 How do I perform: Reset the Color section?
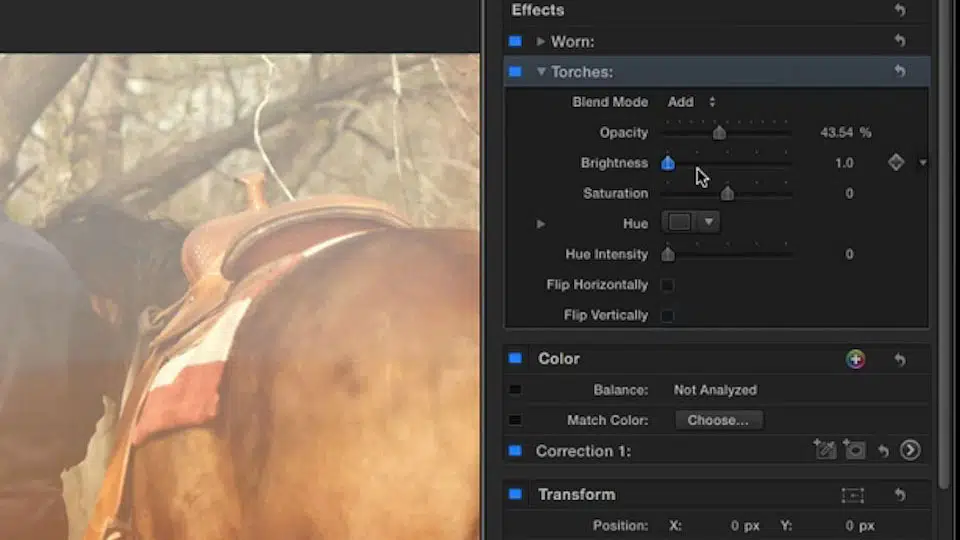[899, 359]
